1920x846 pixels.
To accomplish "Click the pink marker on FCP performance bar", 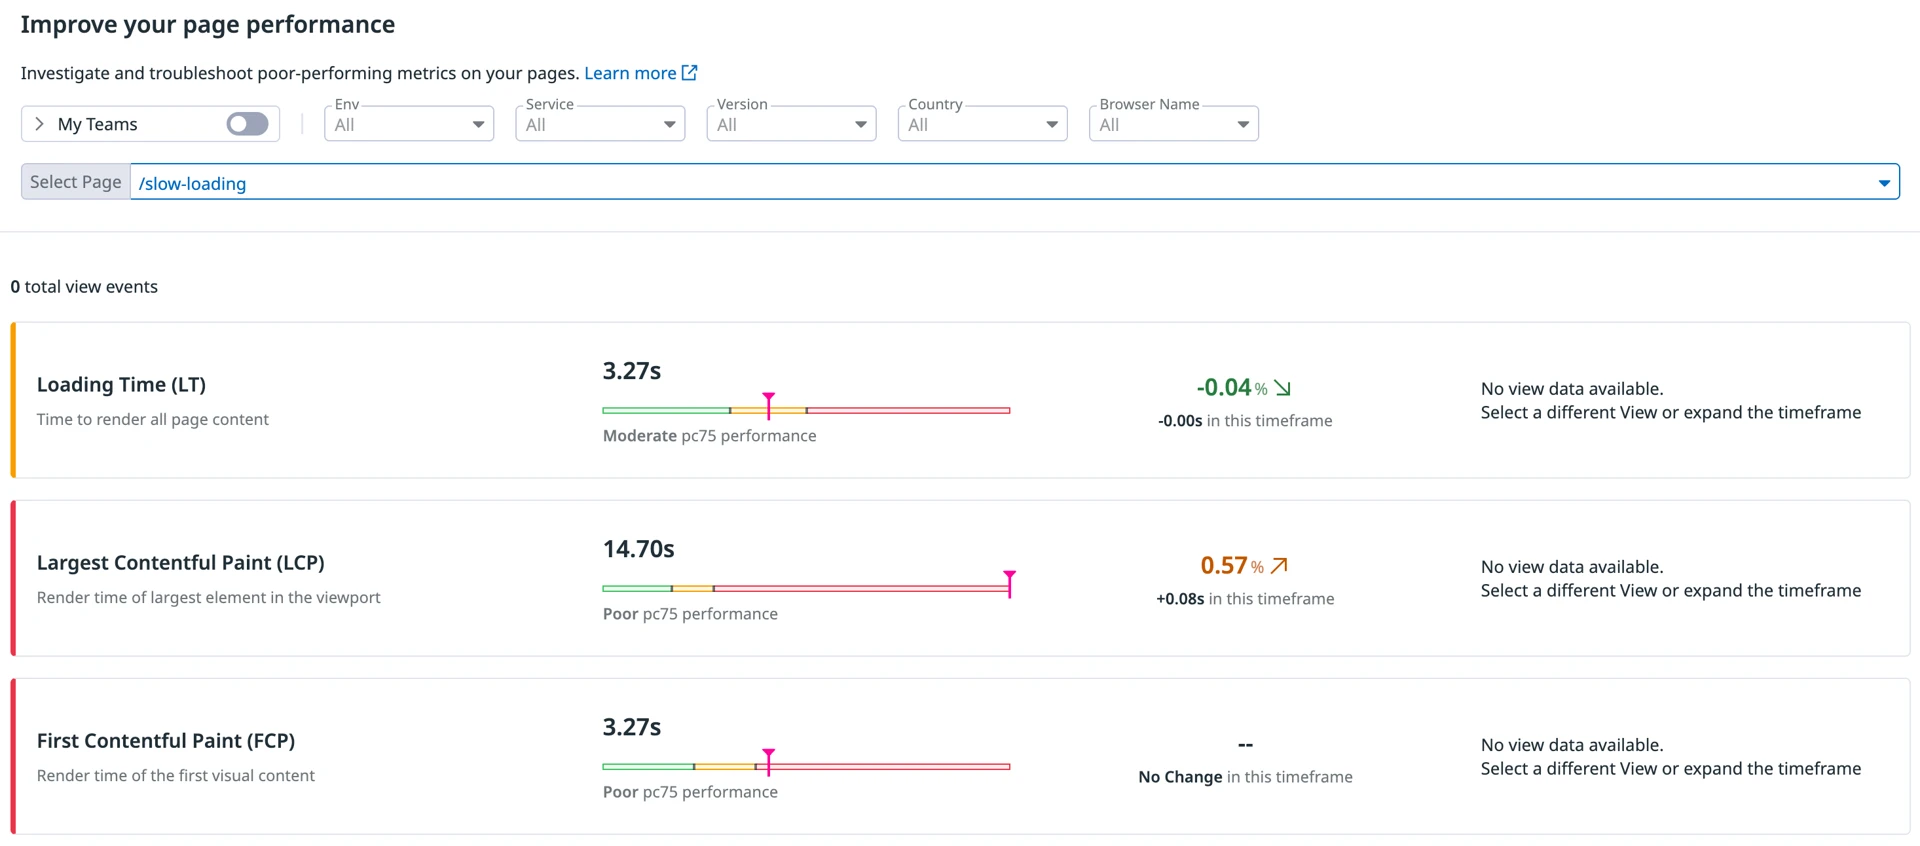I will (768, 760).
